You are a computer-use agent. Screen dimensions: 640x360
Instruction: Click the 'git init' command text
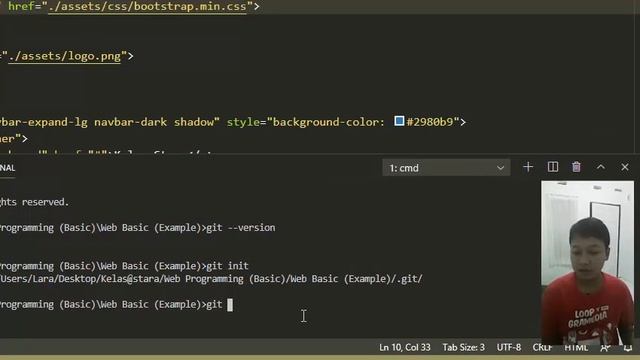pyautogui.click(x=227, y=266)
